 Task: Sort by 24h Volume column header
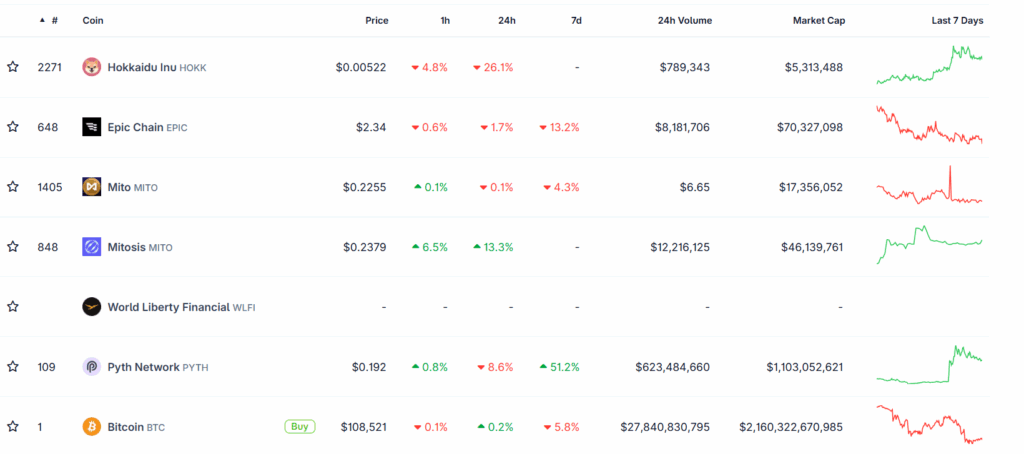tap(684, 20)
